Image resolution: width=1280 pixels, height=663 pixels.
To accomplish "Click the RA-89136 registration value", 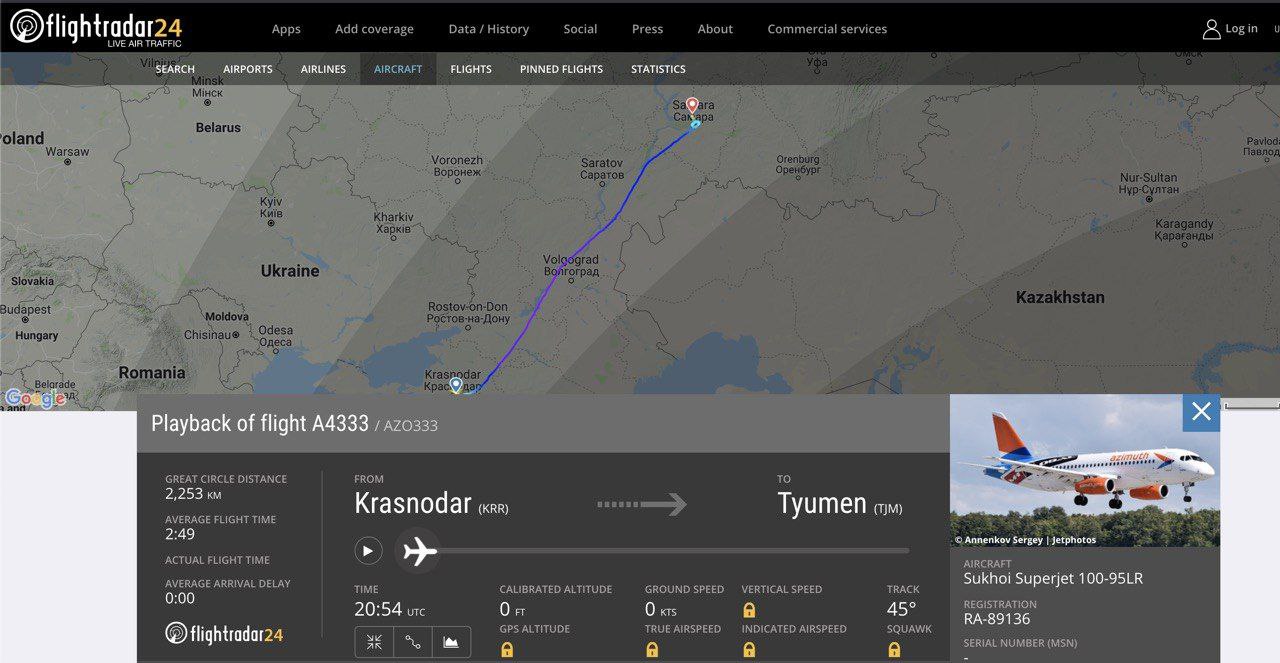I will tap(997, 619).
